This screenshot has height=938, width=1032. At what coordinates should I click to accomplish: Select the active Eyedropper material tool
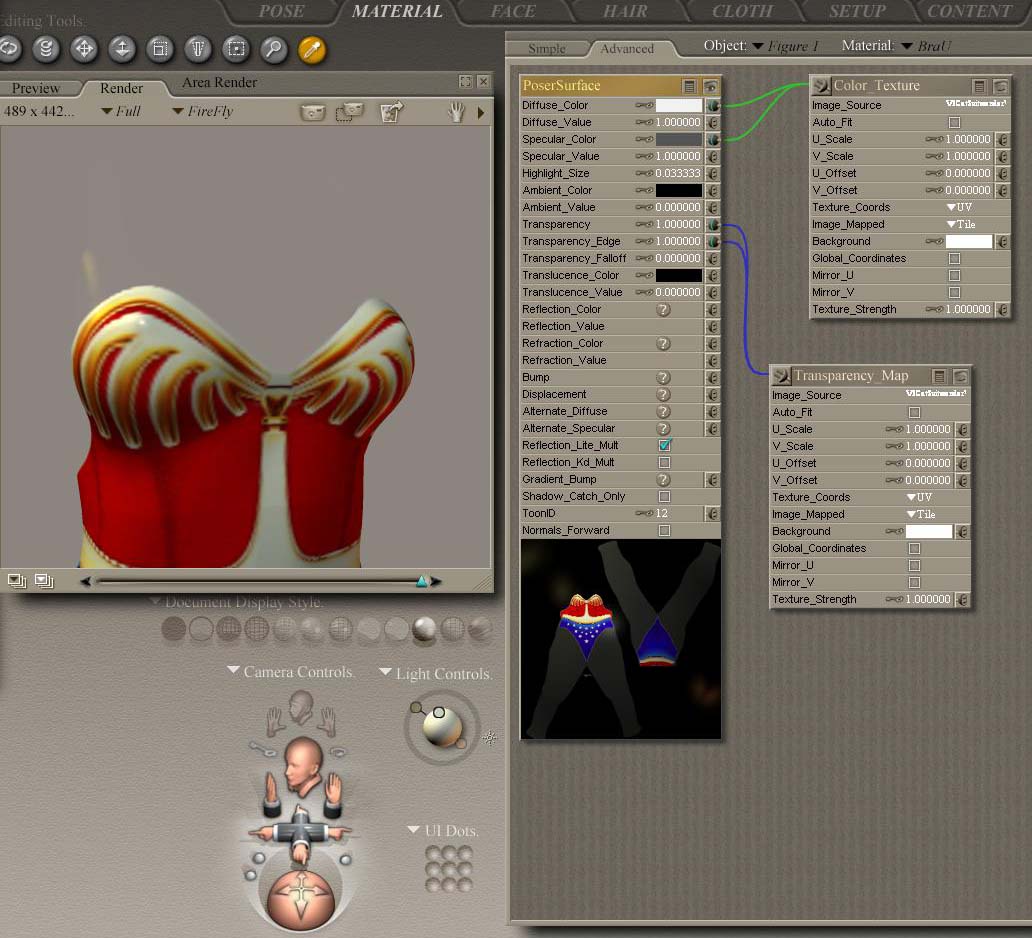click(312, 48)
